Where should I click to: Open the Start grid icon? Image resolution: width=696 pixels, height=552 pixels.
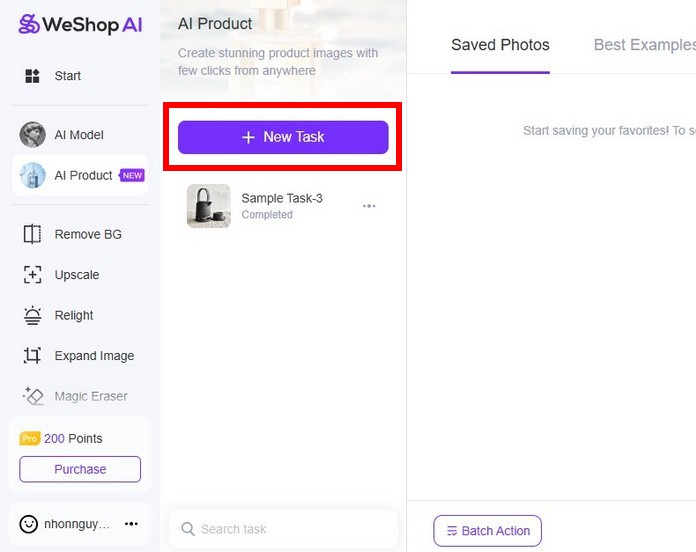click(x=32, y=76)
